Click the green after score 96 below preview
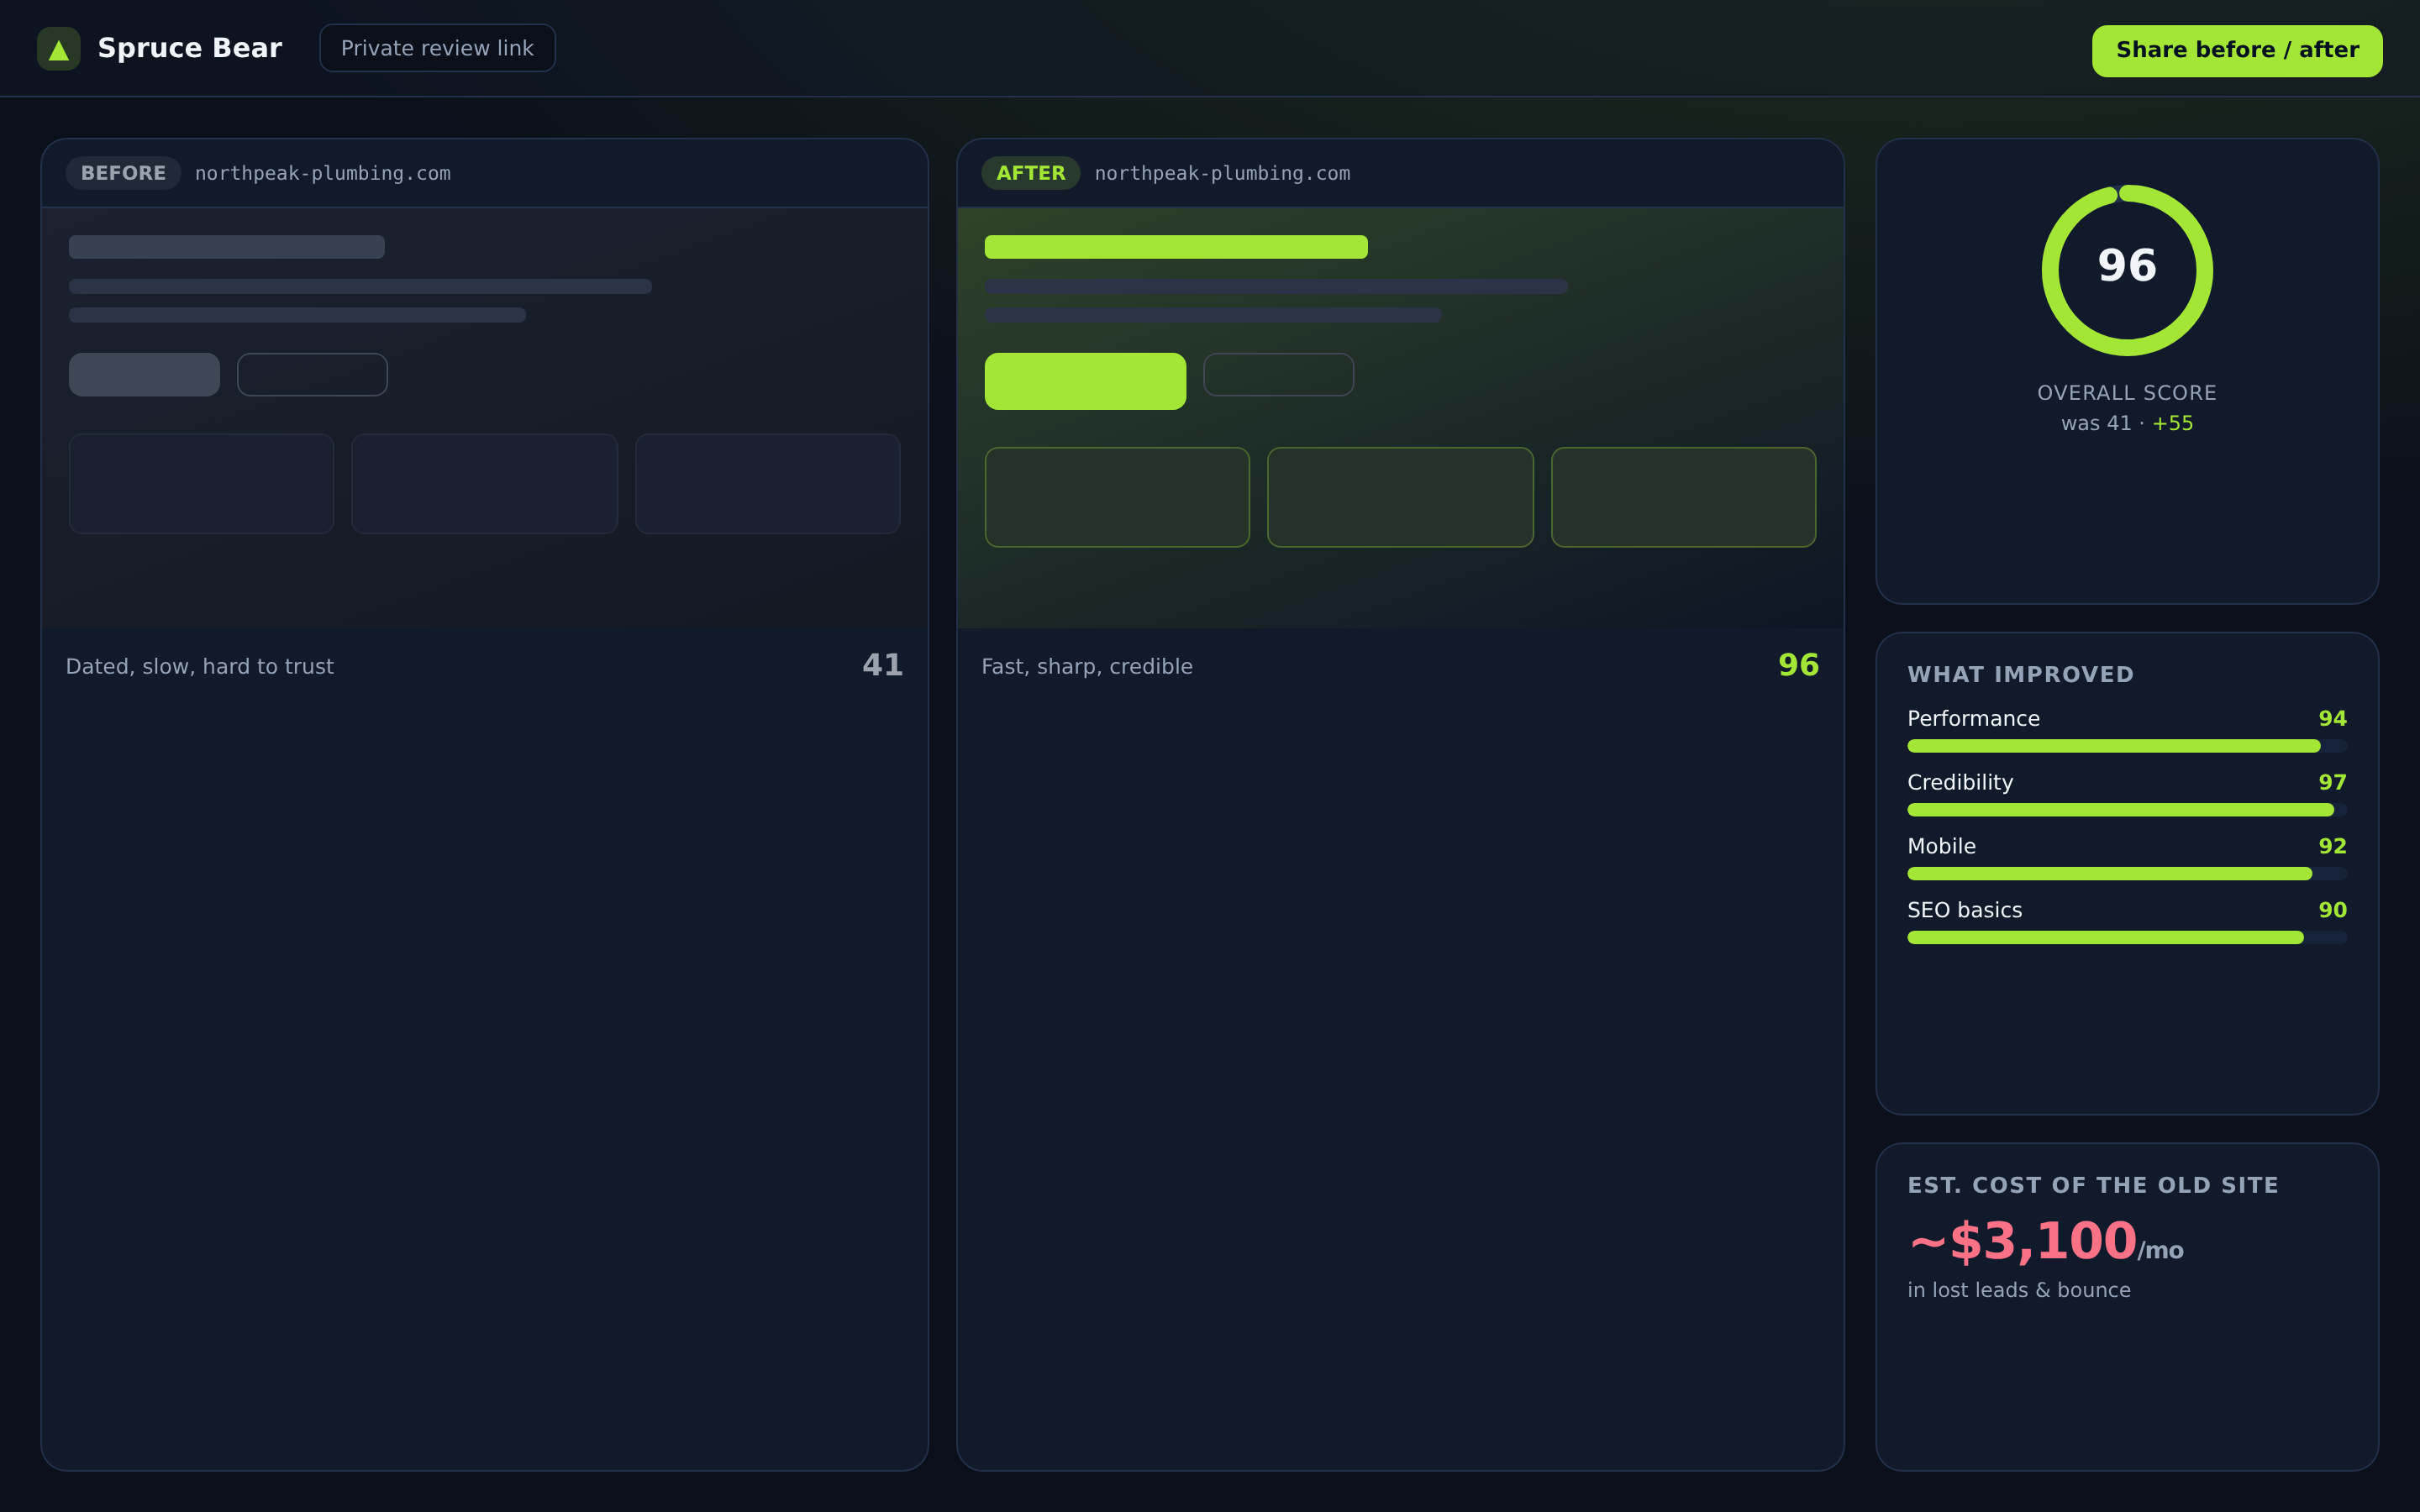Image resolution: width=2420 pixels, height=1512 pixels. tap(1798, 665)
